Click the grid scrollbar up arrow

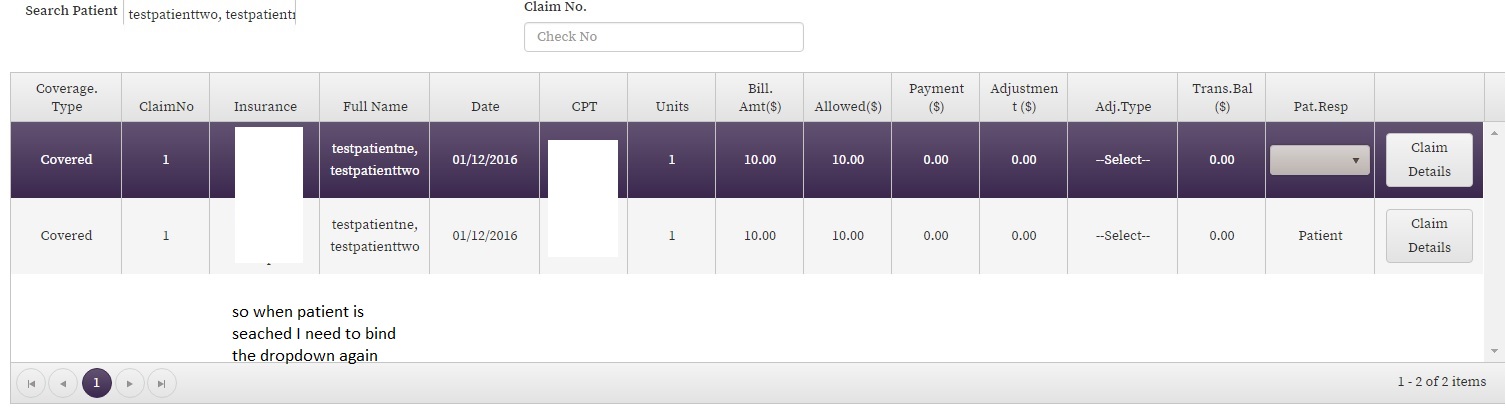click(1495, 132)
